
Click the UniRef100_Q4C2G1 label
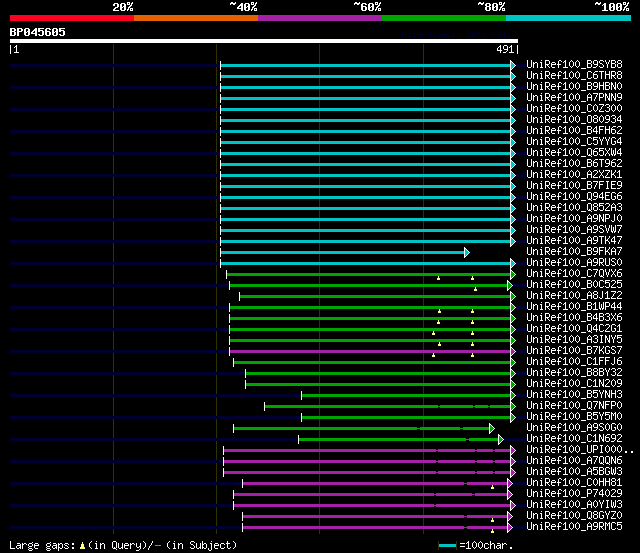(x=574, y=329)
